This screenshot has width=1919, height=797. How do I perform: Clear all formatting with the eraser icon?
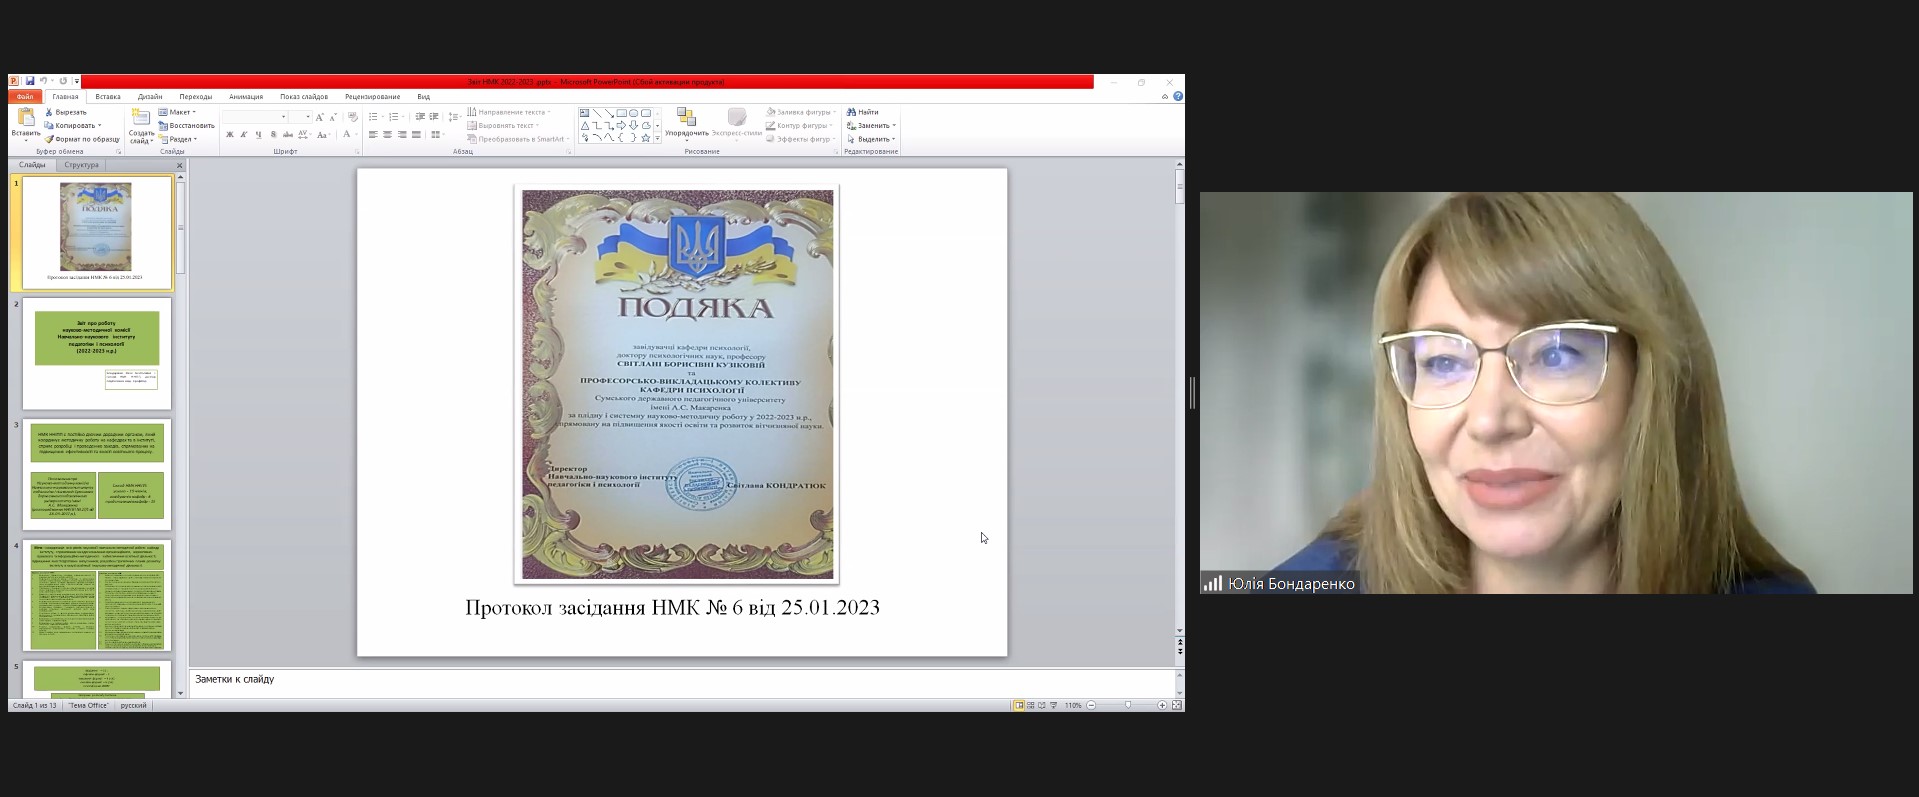pos(353,117)
